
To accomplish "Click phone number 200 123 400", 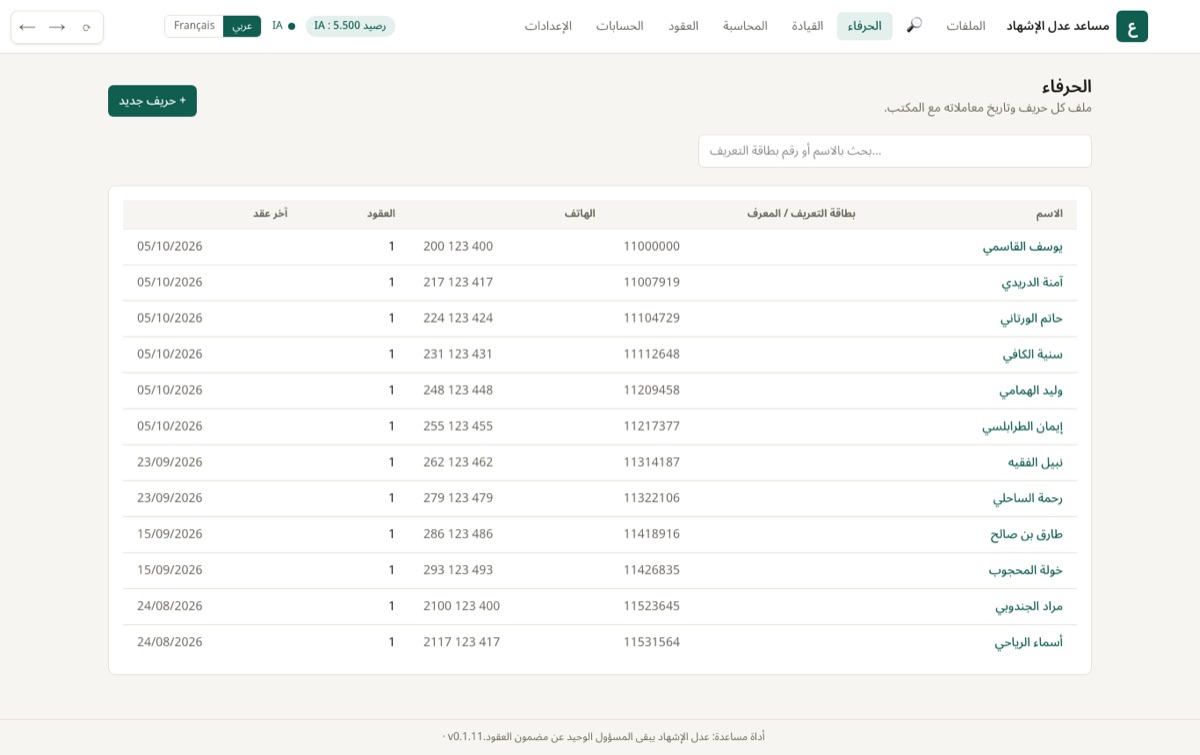I will [458, 246].
